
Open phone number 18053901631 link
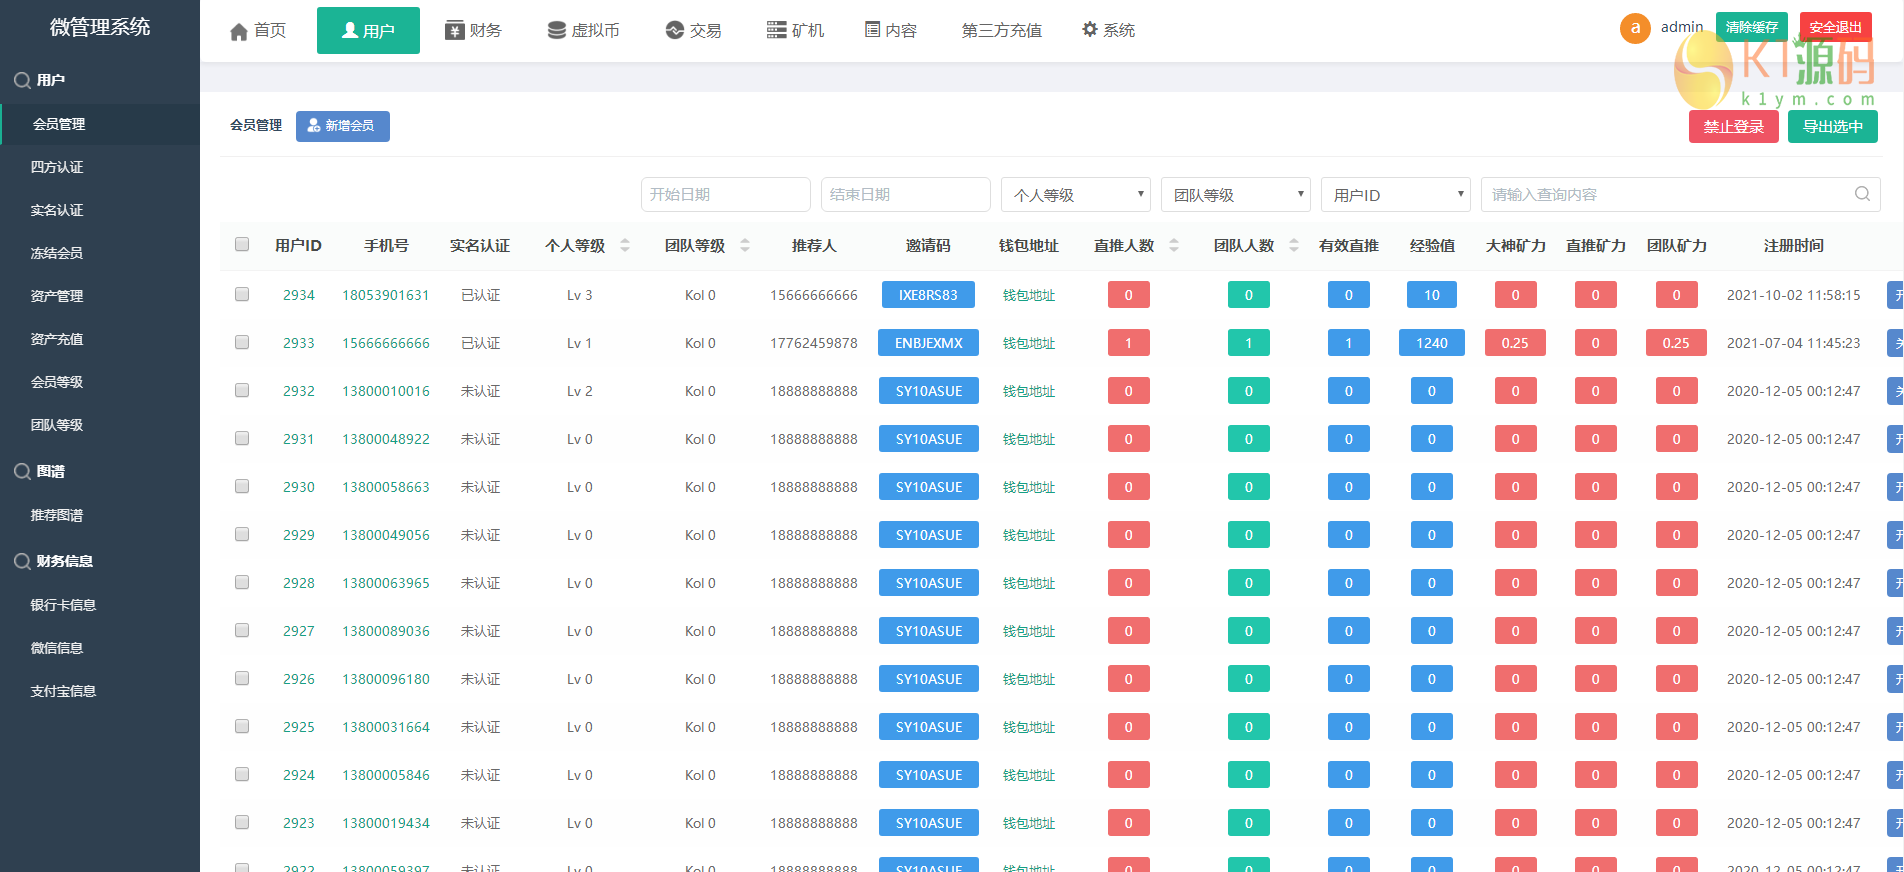pos(386,295)
